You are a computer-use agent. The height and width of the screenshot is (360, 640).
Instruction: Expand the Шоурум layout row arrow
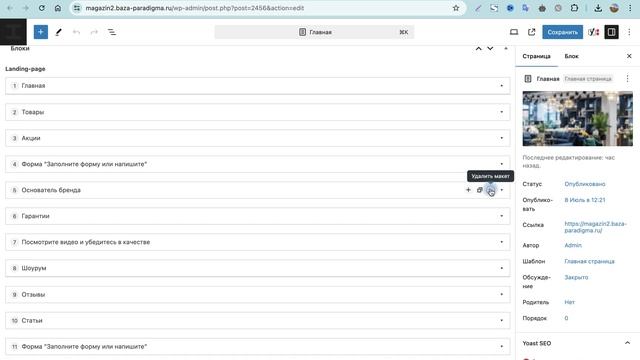(502, 268)
